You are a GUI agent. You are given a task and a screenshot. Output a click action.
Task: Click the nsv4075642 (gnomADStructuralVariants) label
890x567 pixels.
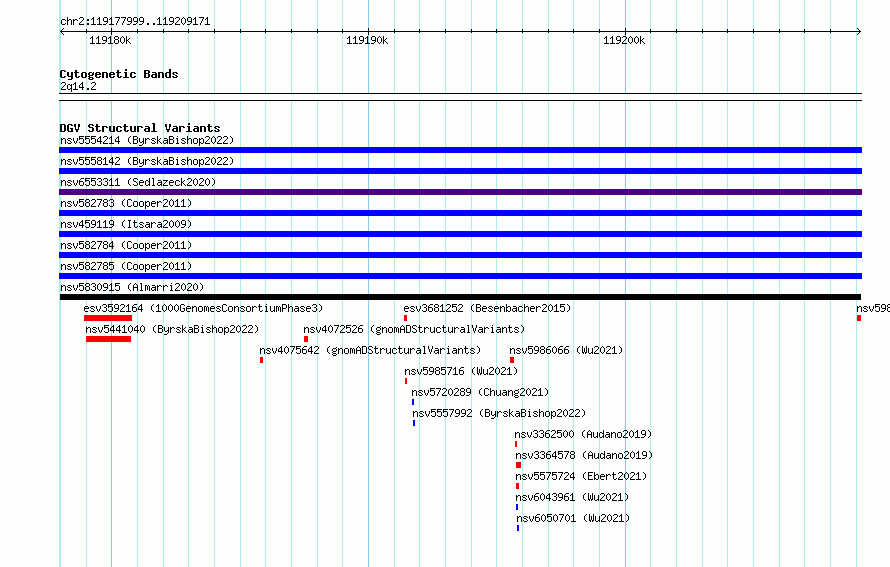370,350
